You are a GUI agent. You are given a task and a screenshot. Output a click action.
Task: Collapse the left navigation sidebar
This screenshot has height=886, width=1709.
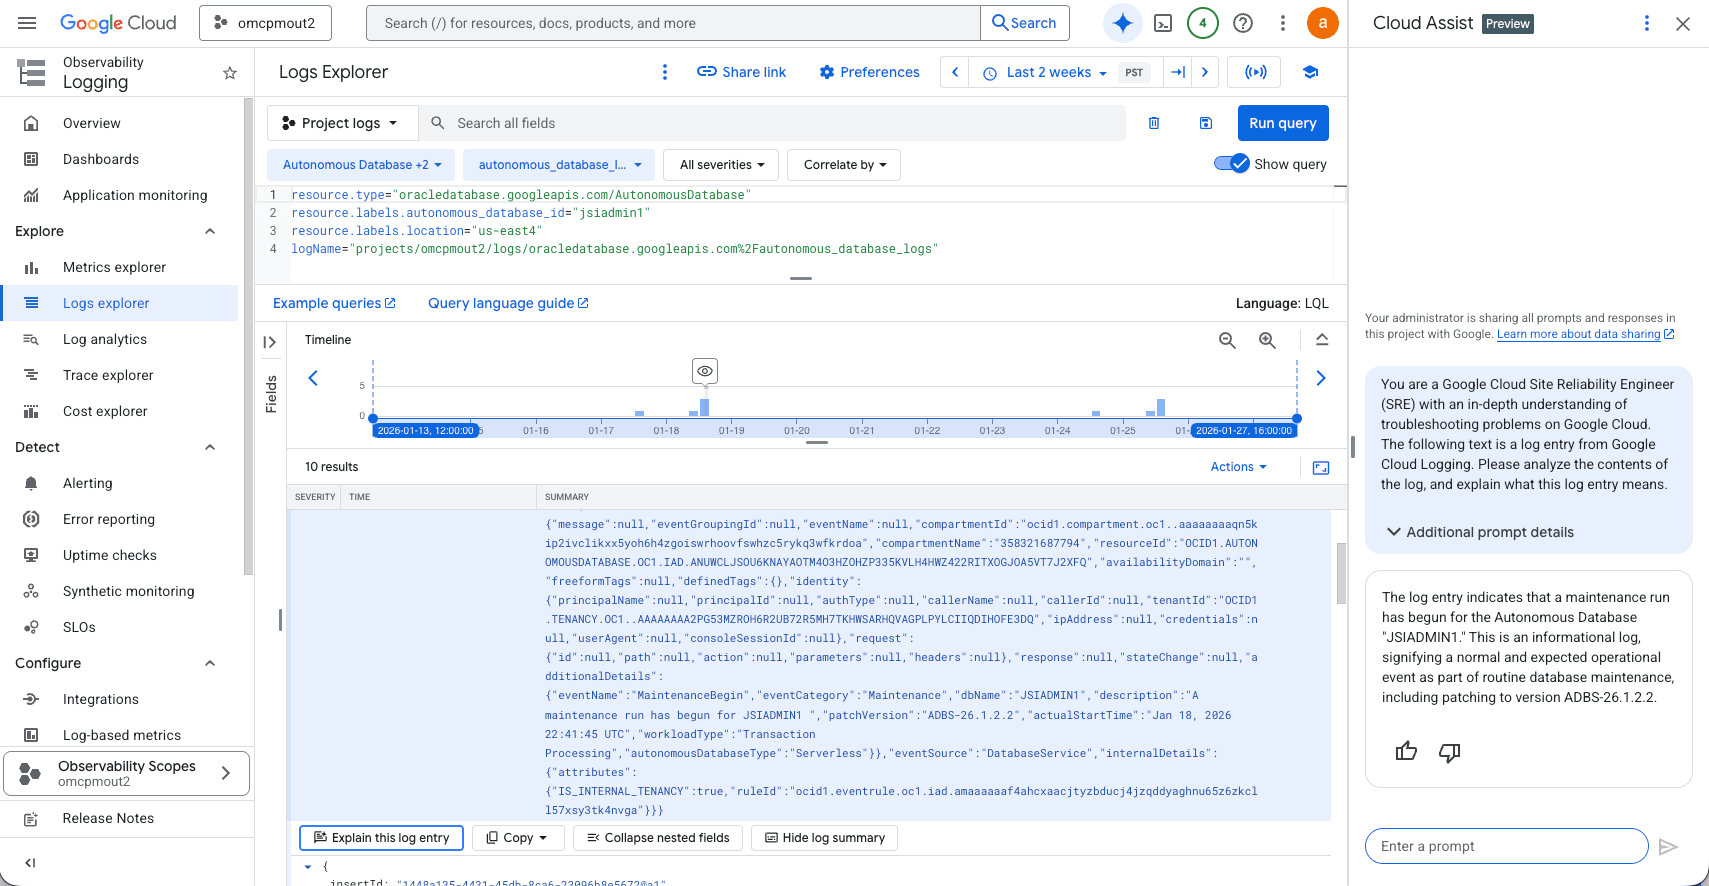click(x=30, y=863)
